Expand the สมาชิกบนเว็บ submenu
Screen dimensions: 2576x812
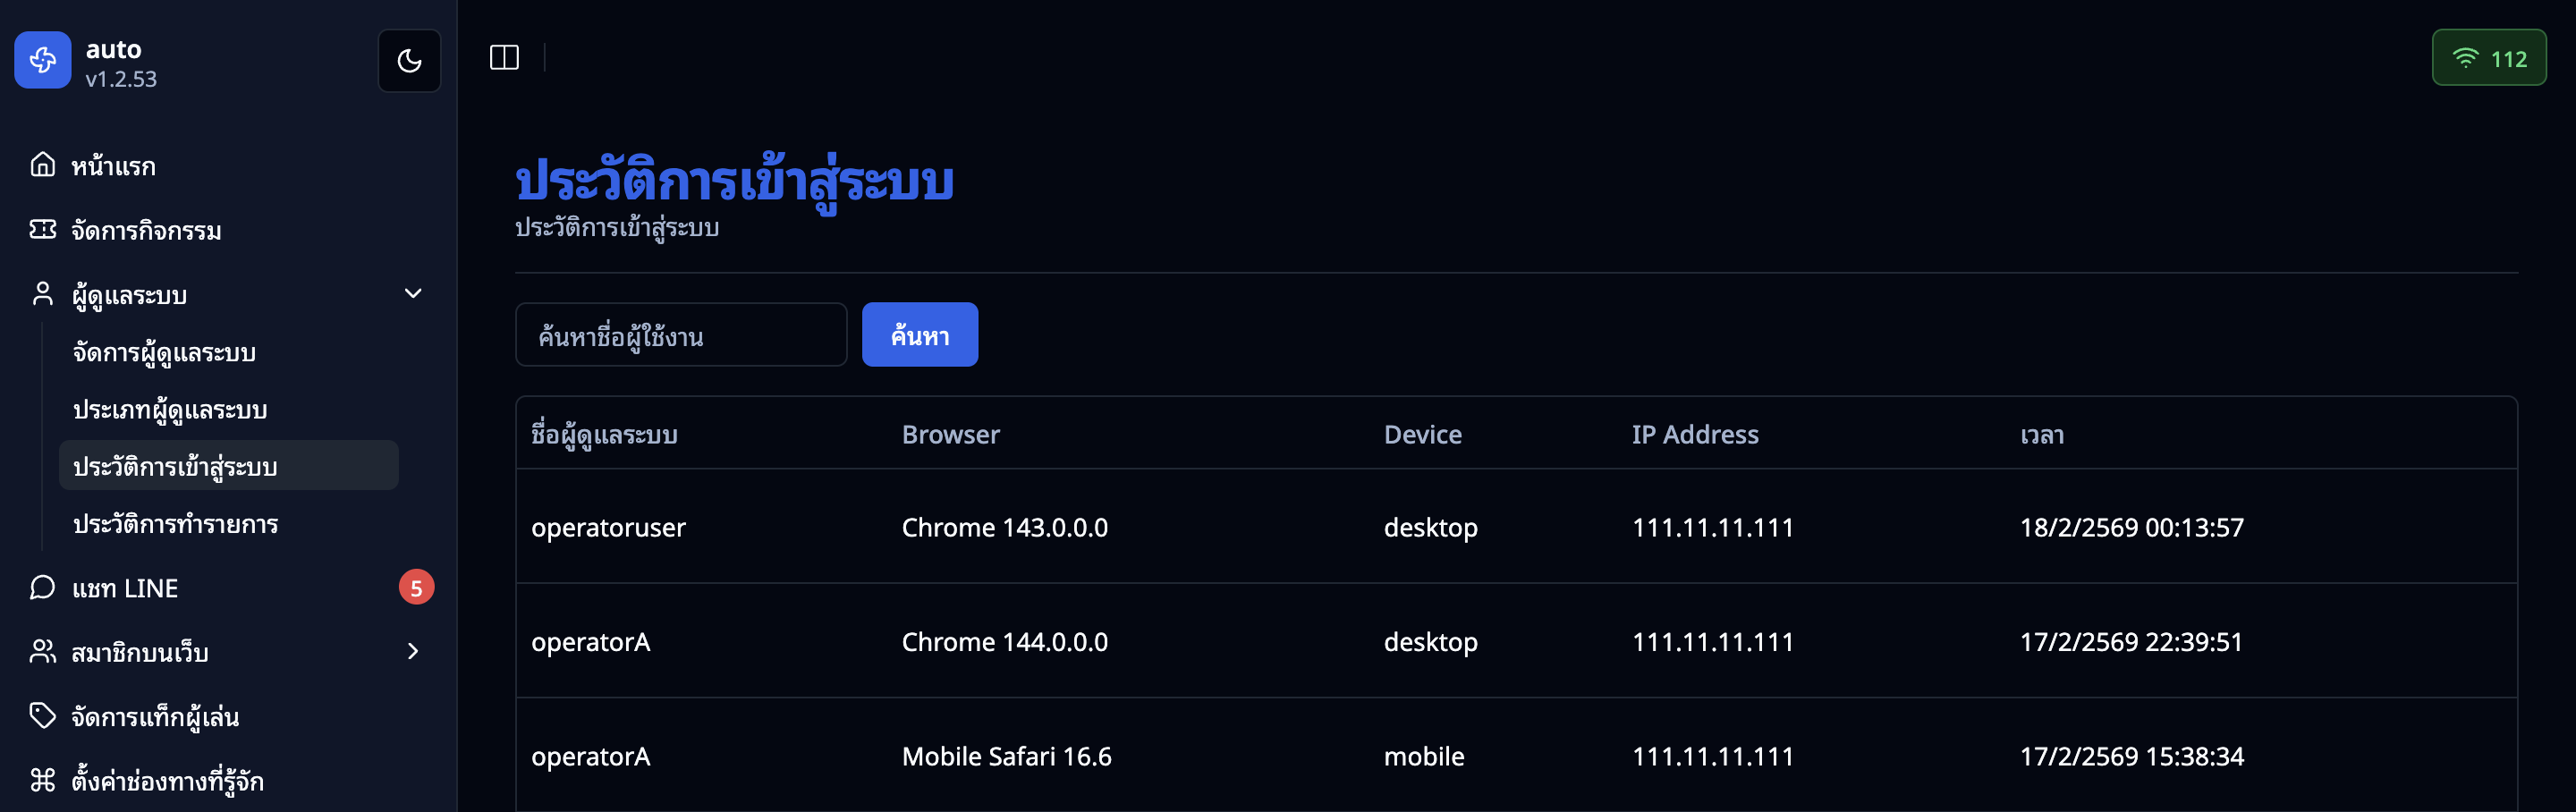tap(412, 651)
